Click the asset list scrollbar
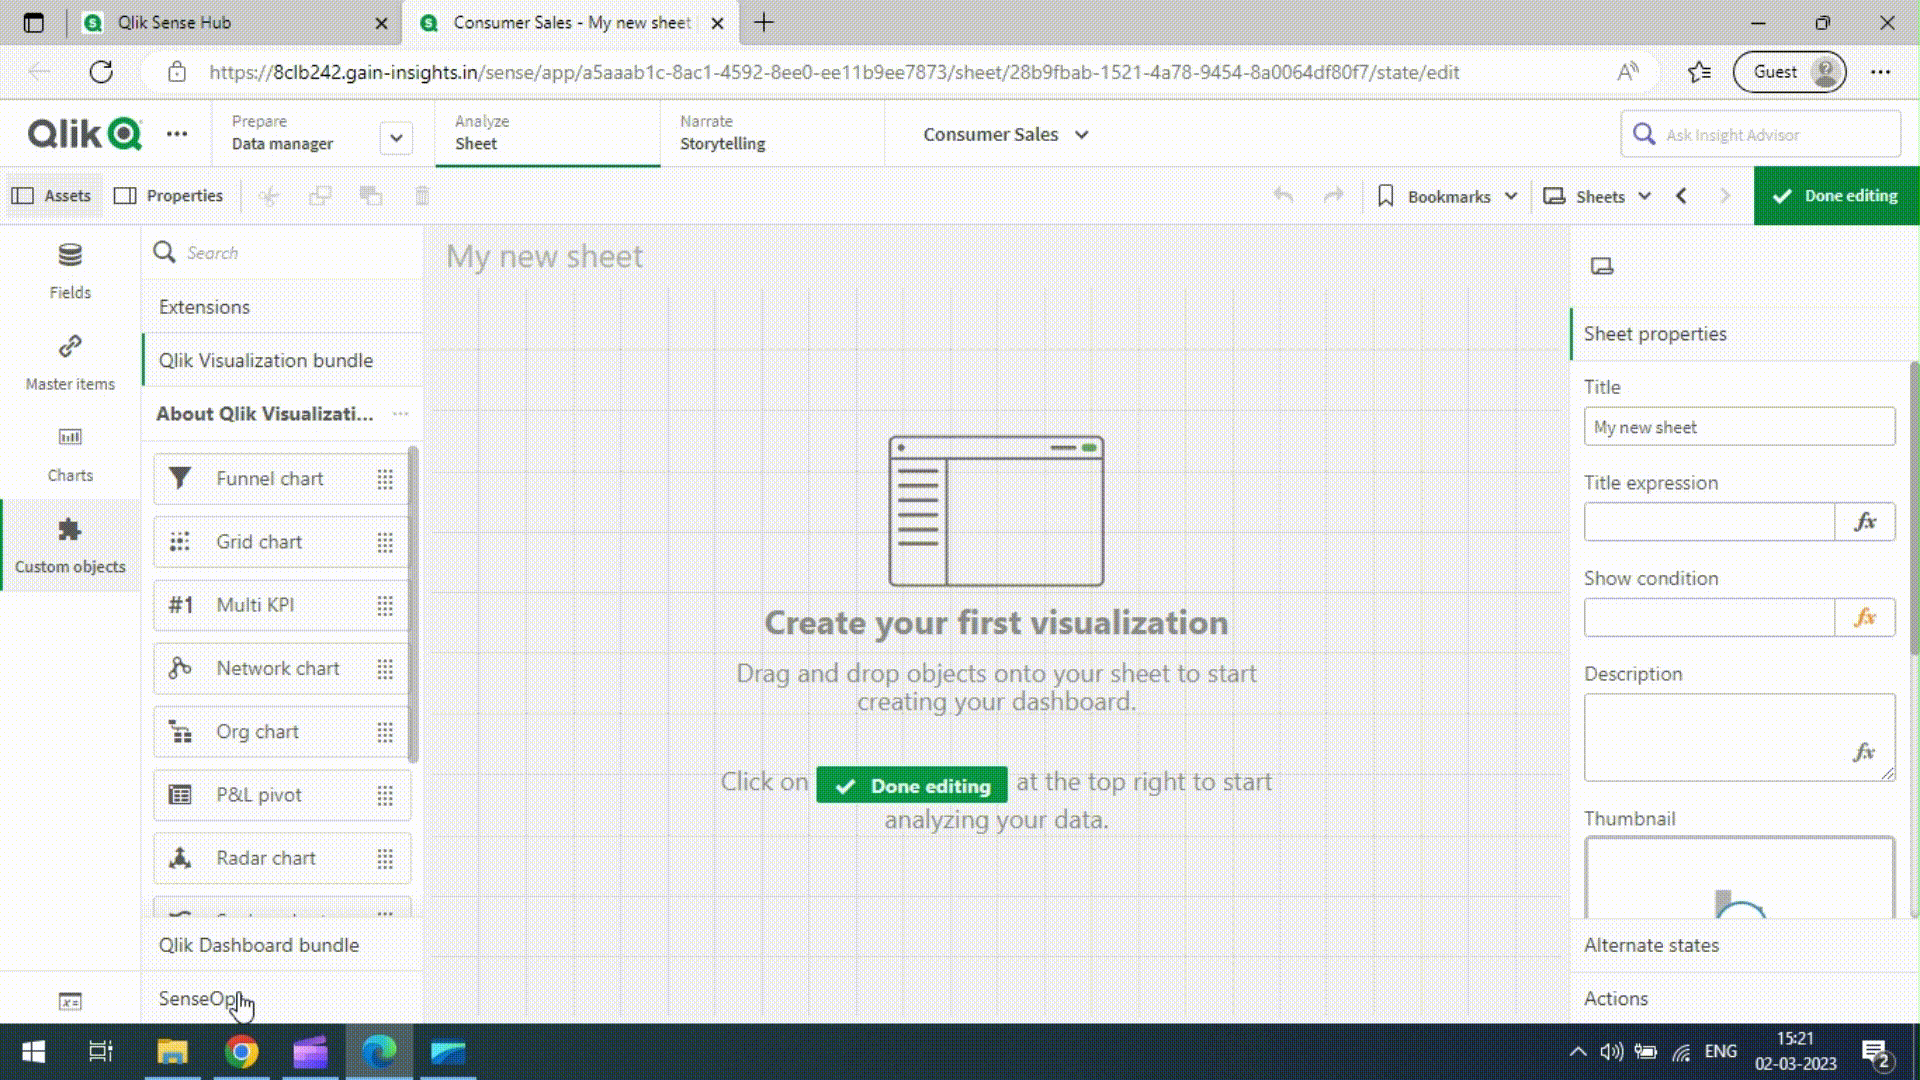 (413, 605)
